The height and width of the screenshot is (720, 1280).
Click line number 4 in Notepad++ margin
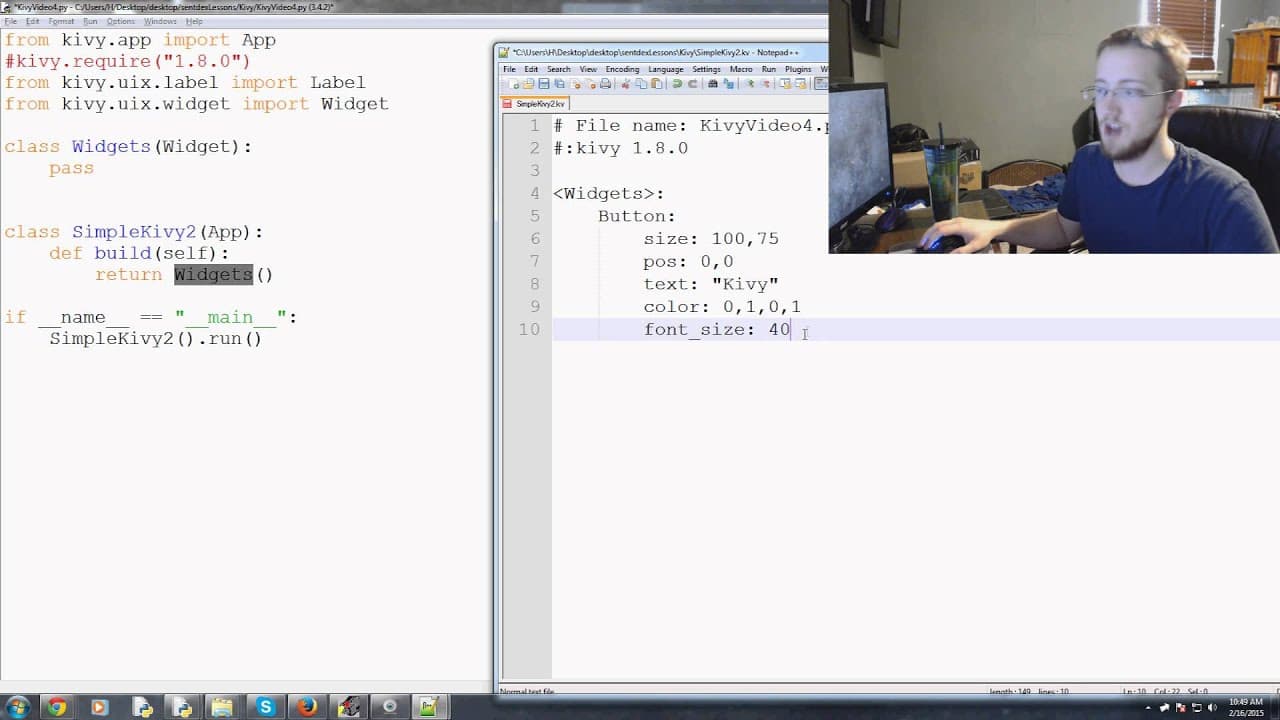pyautogui.click(x=534, y=193)
